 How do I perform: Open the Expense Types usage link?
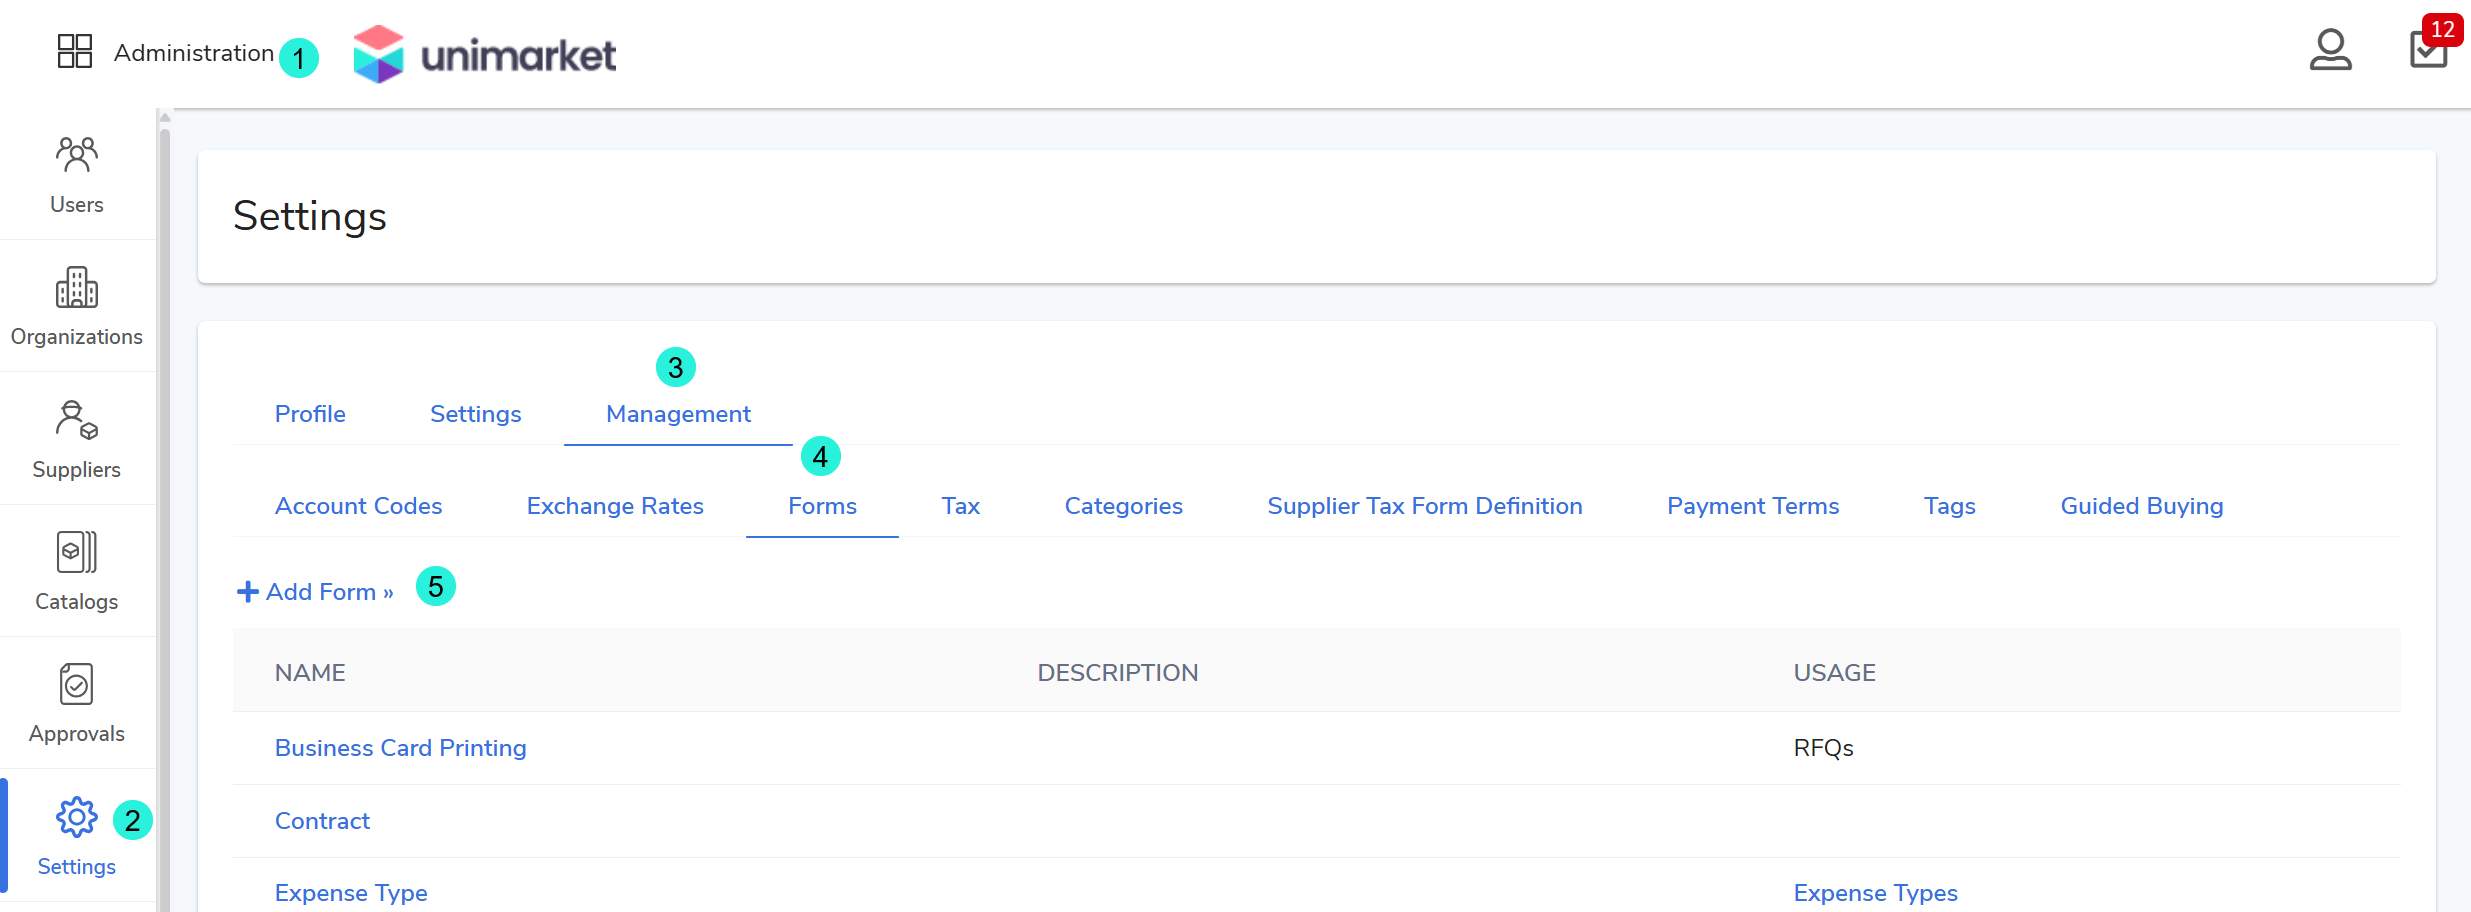click(1875, 893)
